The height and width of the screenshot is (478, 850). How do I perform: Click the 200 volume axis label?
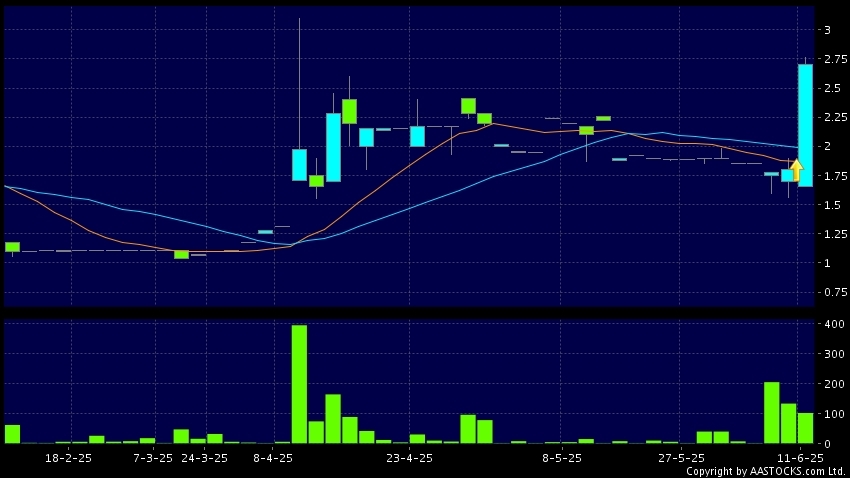point(834,384)
